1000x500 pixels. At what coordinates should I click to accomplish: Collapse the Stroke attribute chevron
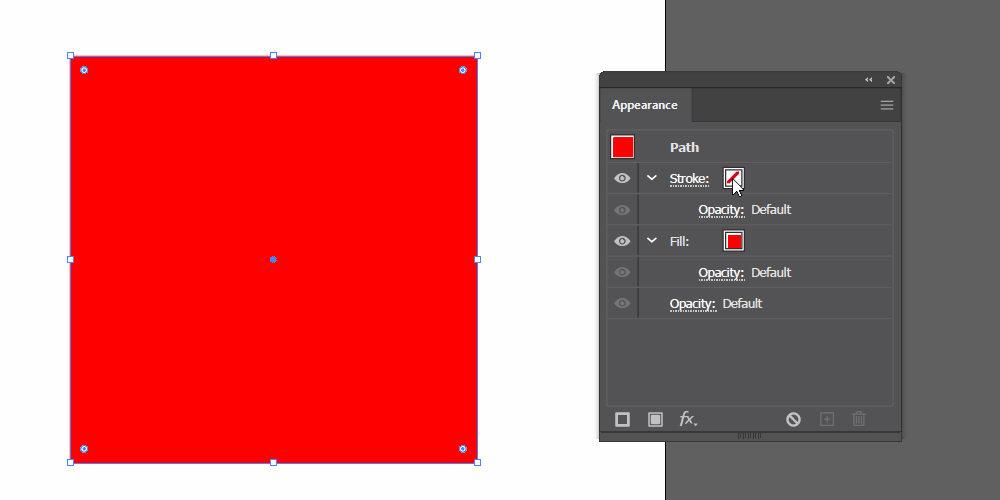tap(652, 178)
